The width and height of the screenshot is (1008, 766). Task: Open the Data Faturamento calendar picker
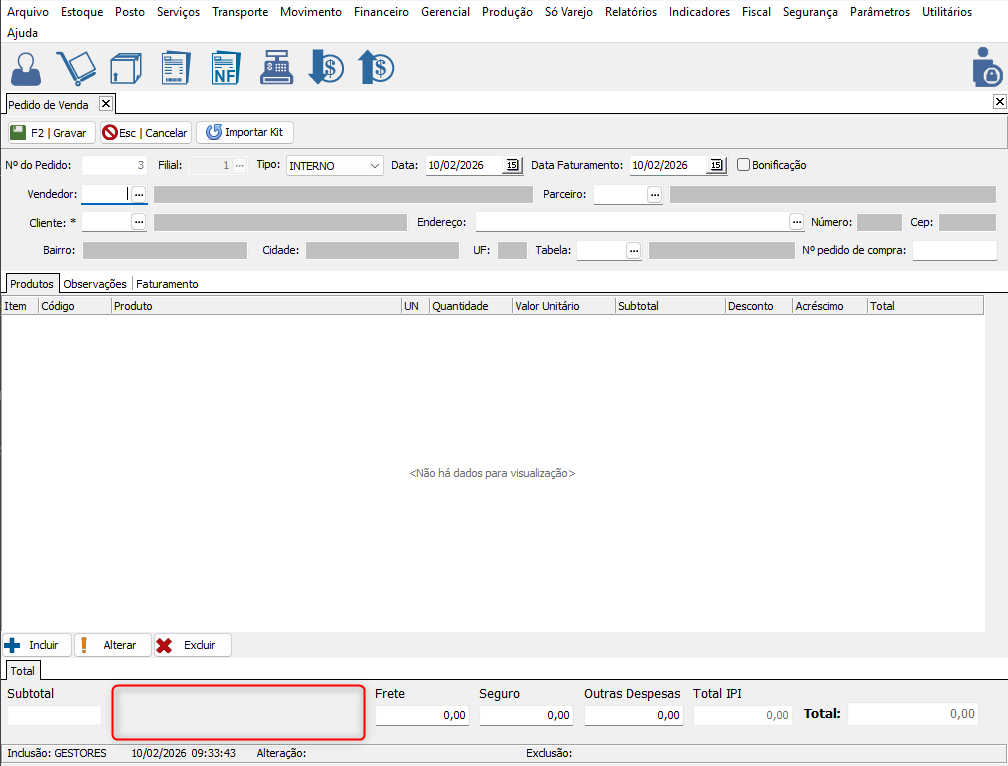click(716, 166)
